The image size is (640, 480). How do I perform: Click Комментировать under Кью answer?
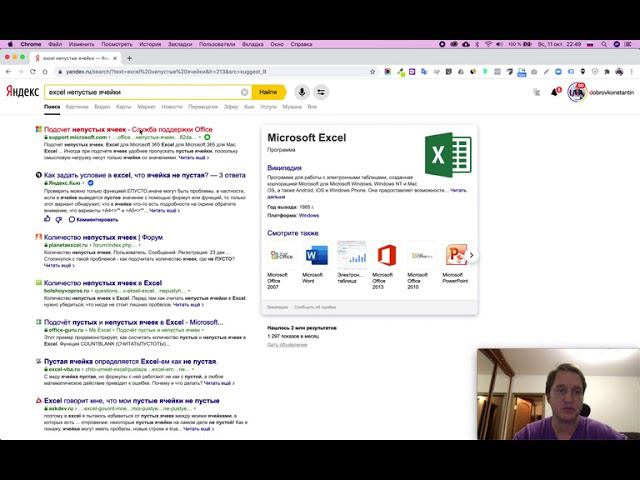pyautogui.click(x=93, y=220)
